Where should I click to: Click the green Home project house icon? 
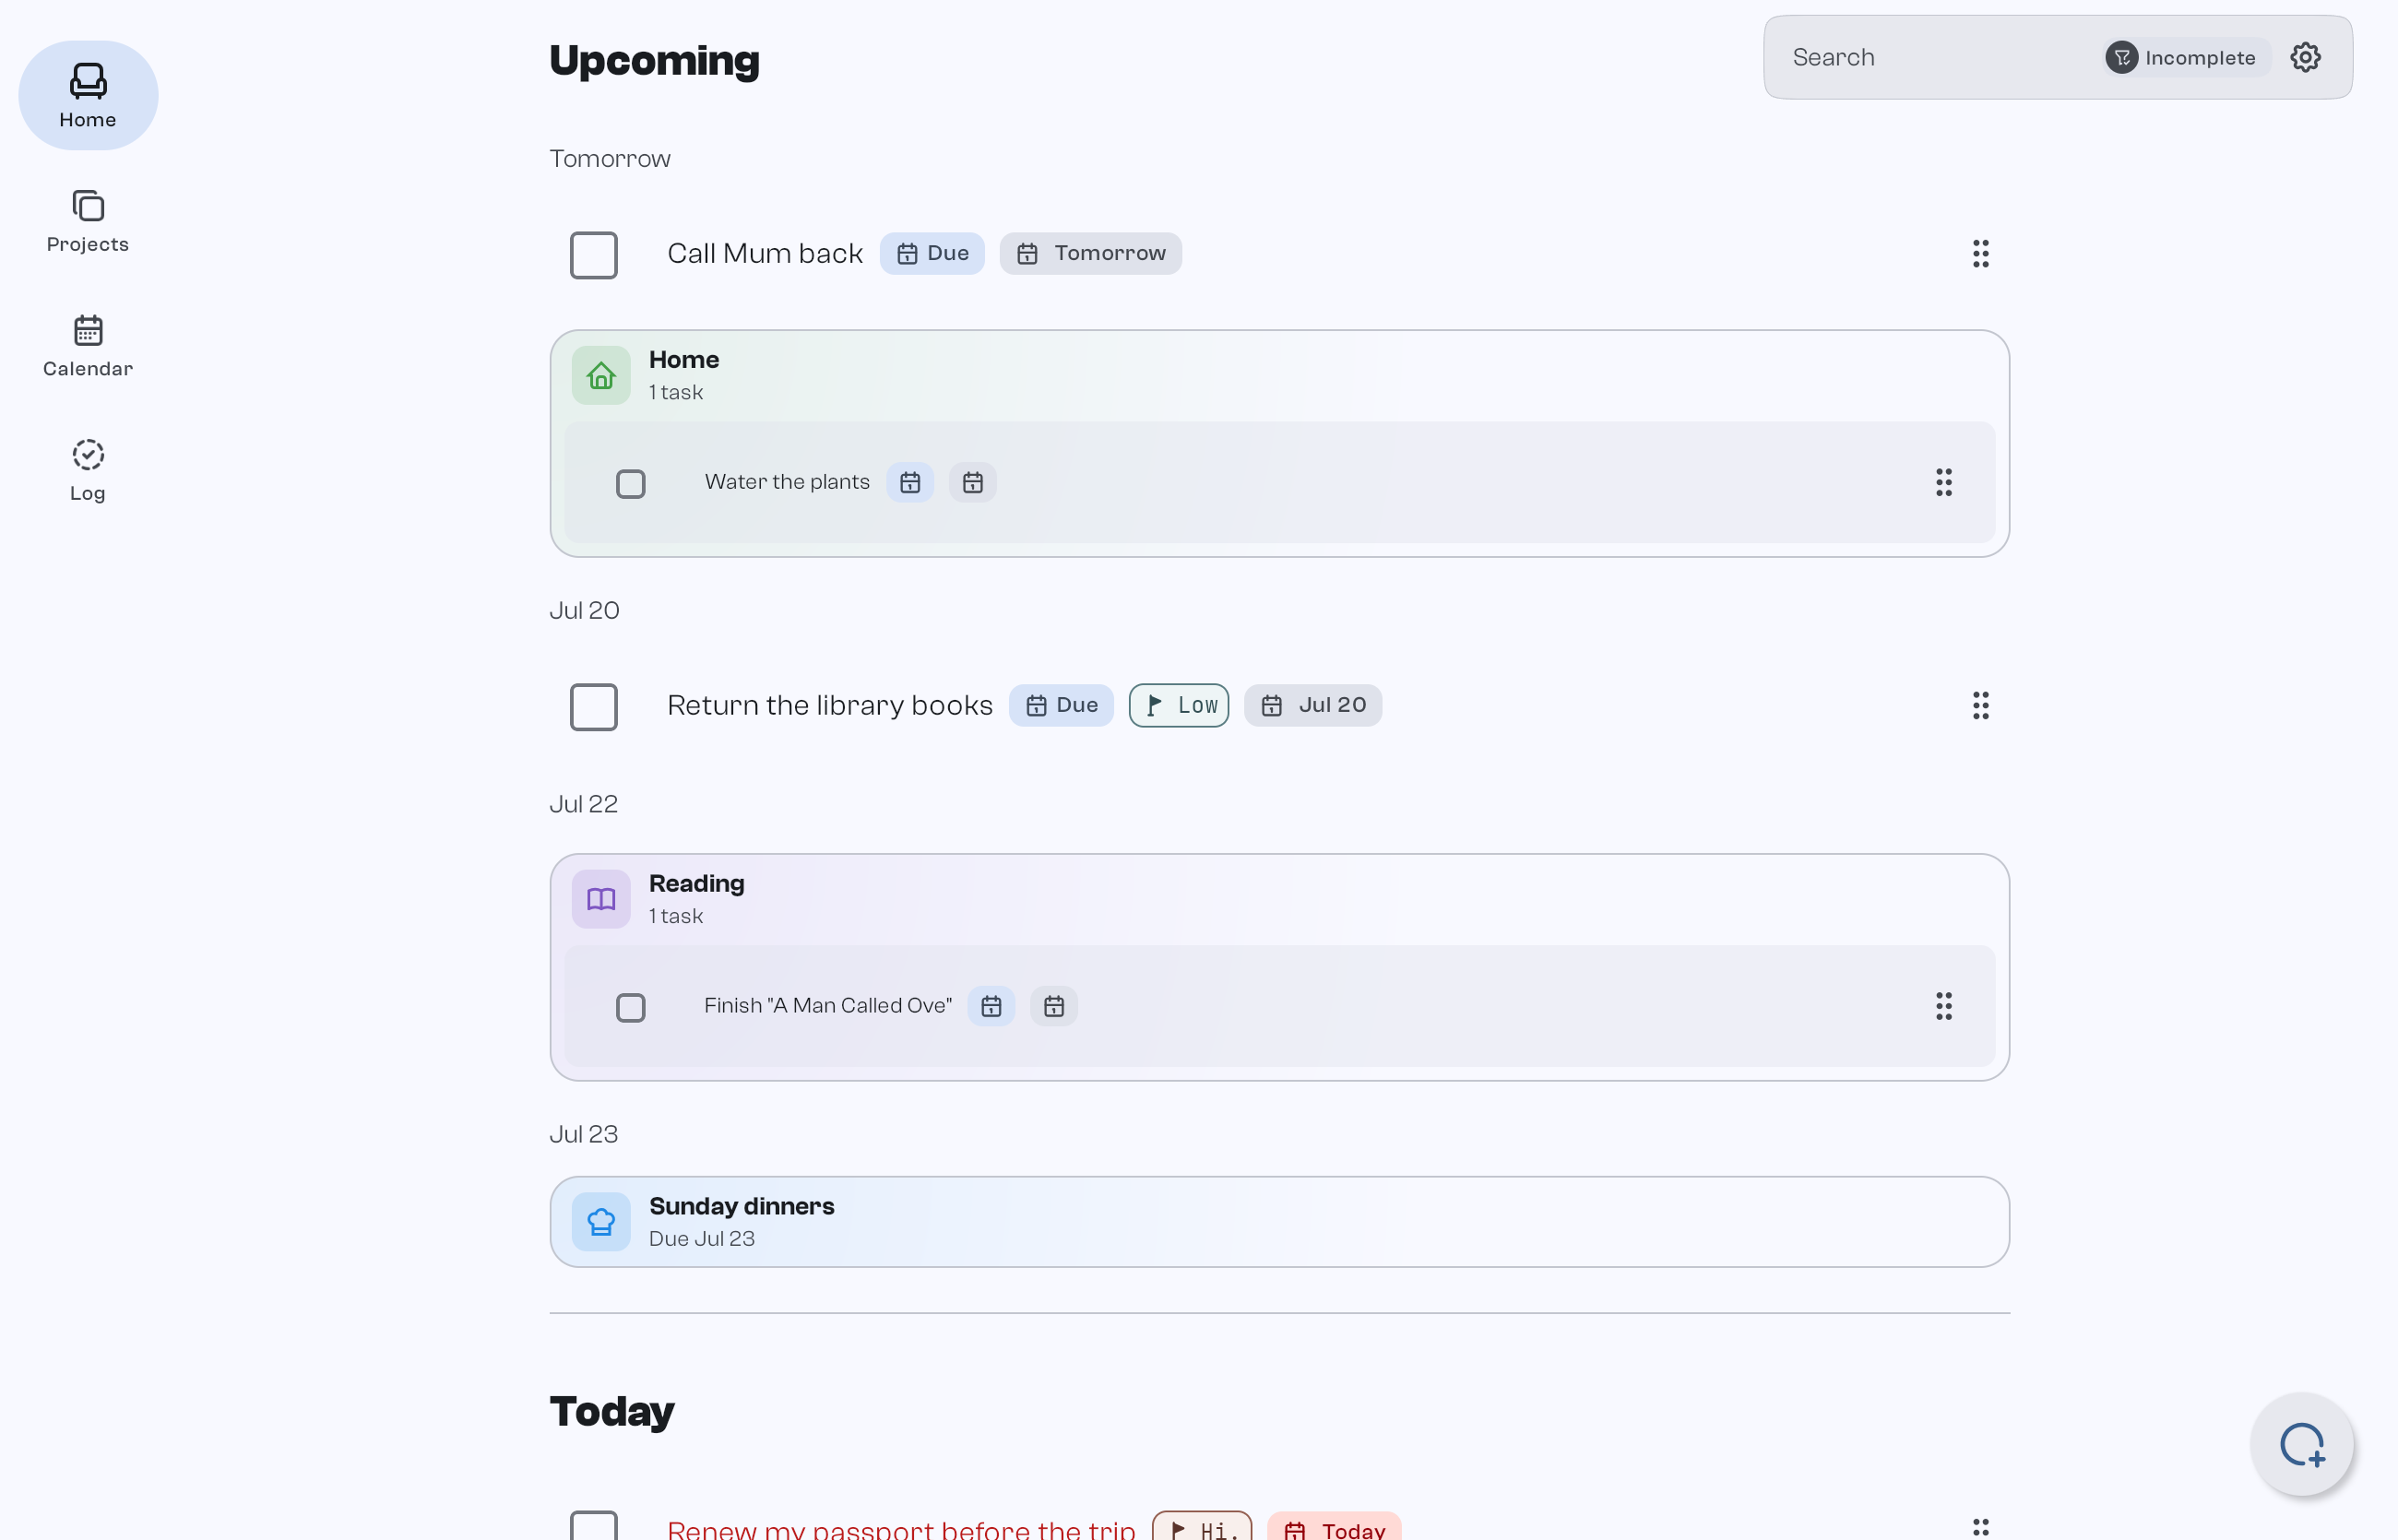pos(601,375)
